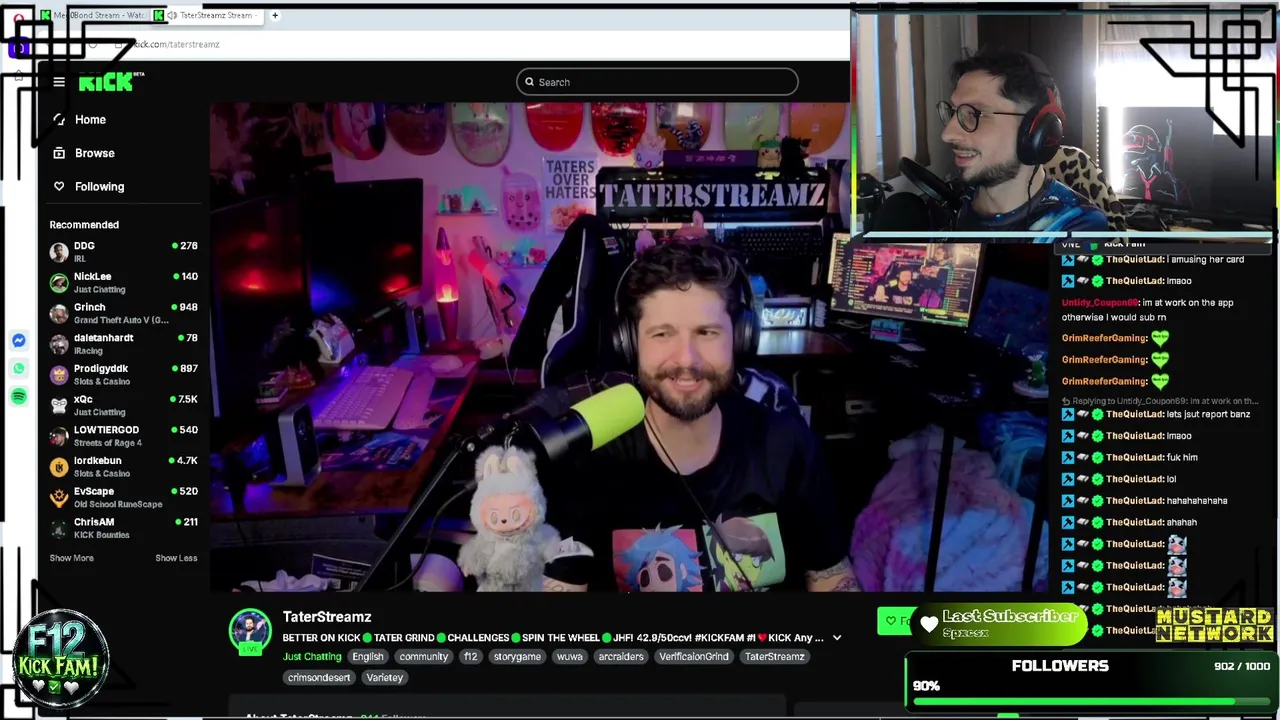Click the community tag

click(x=423, y=657)
